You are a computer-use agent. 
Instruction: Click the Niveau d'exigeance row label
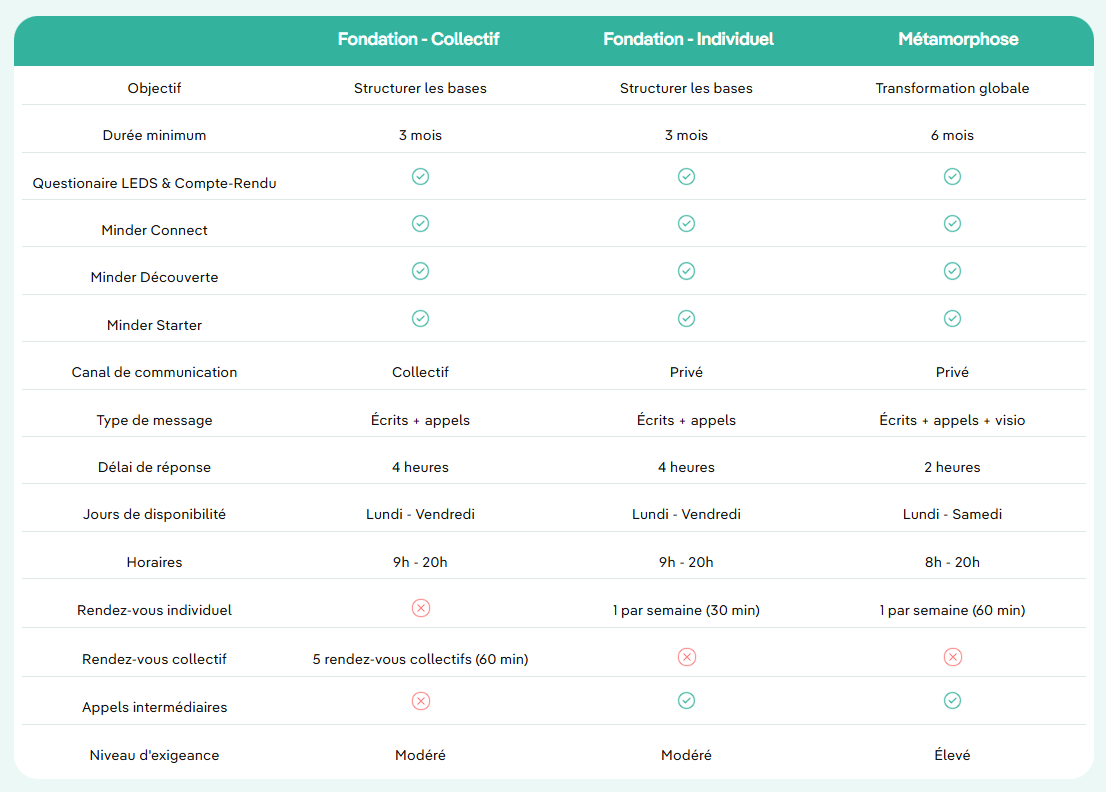point(154,755)
